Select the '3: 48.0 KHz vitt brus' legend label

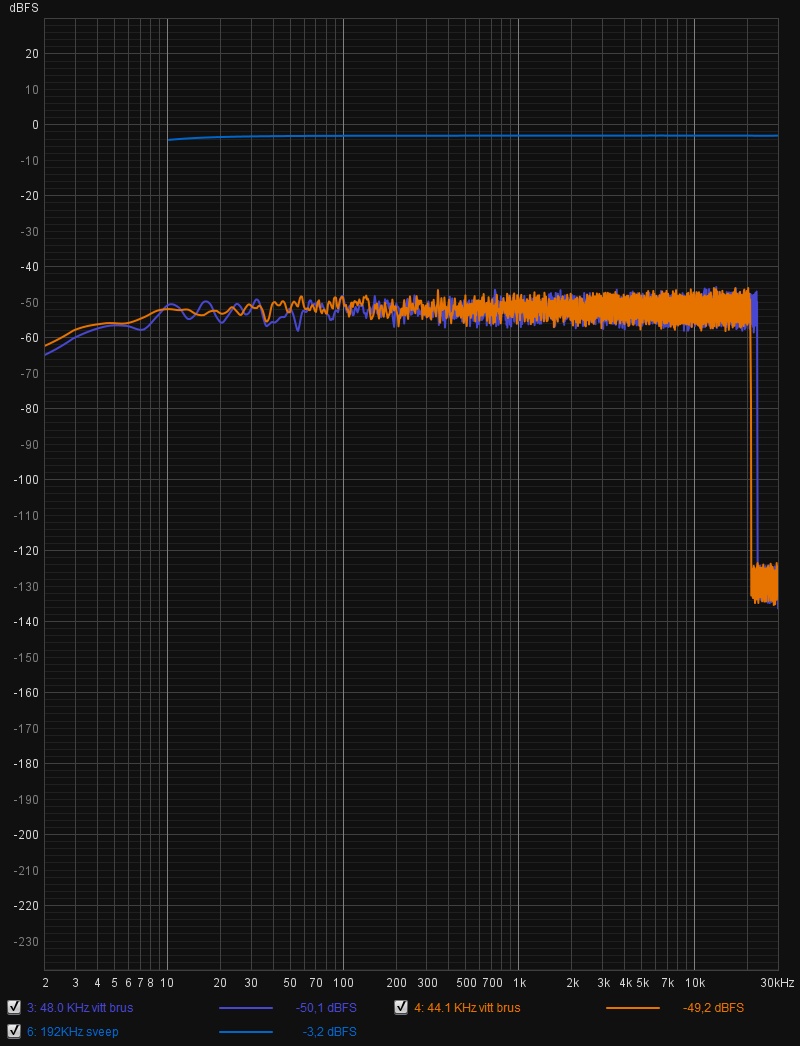(80, 1008)
